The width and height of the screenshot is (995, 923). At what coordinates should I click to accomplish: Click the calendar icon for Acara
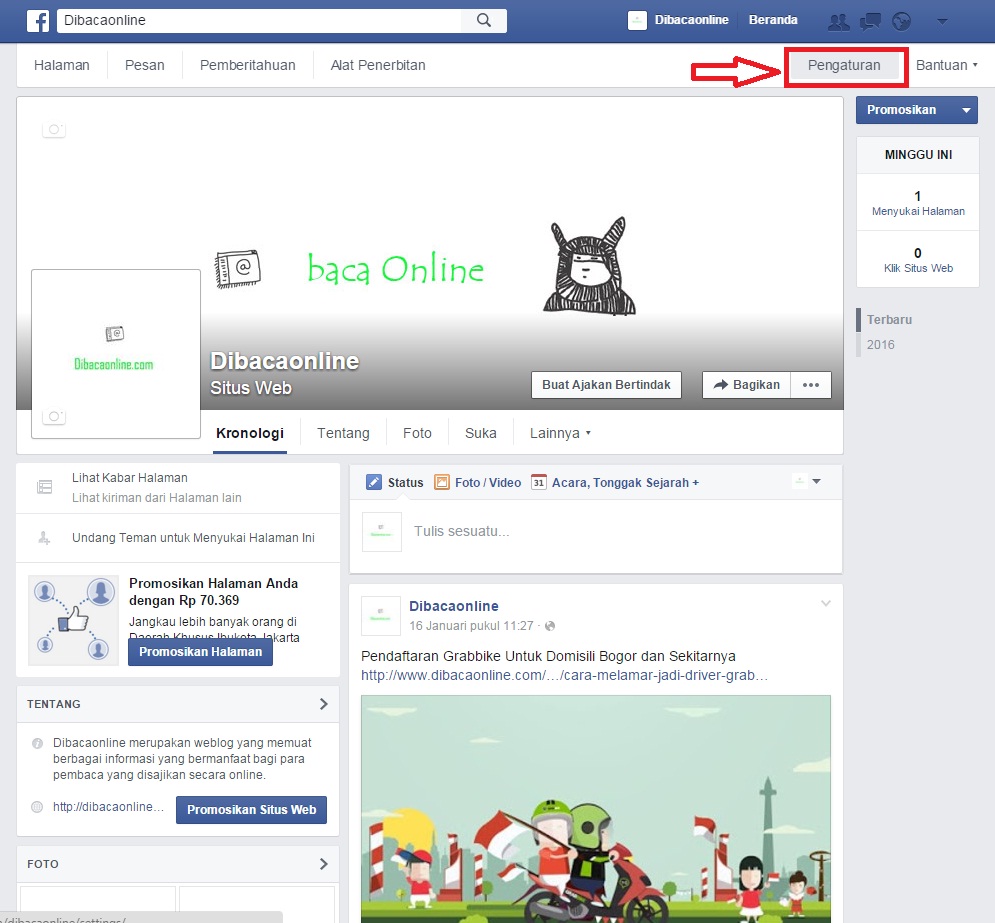pos(539,482)
